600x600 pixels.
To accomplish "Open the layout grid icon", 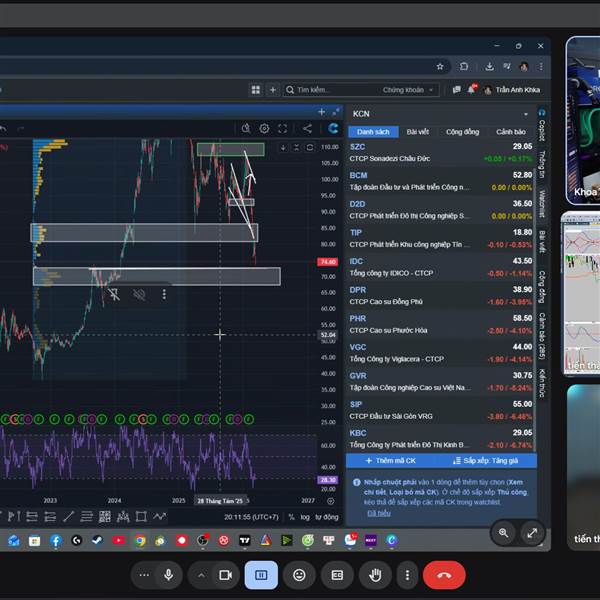I will pyautogui.click(x=256, y=90).
